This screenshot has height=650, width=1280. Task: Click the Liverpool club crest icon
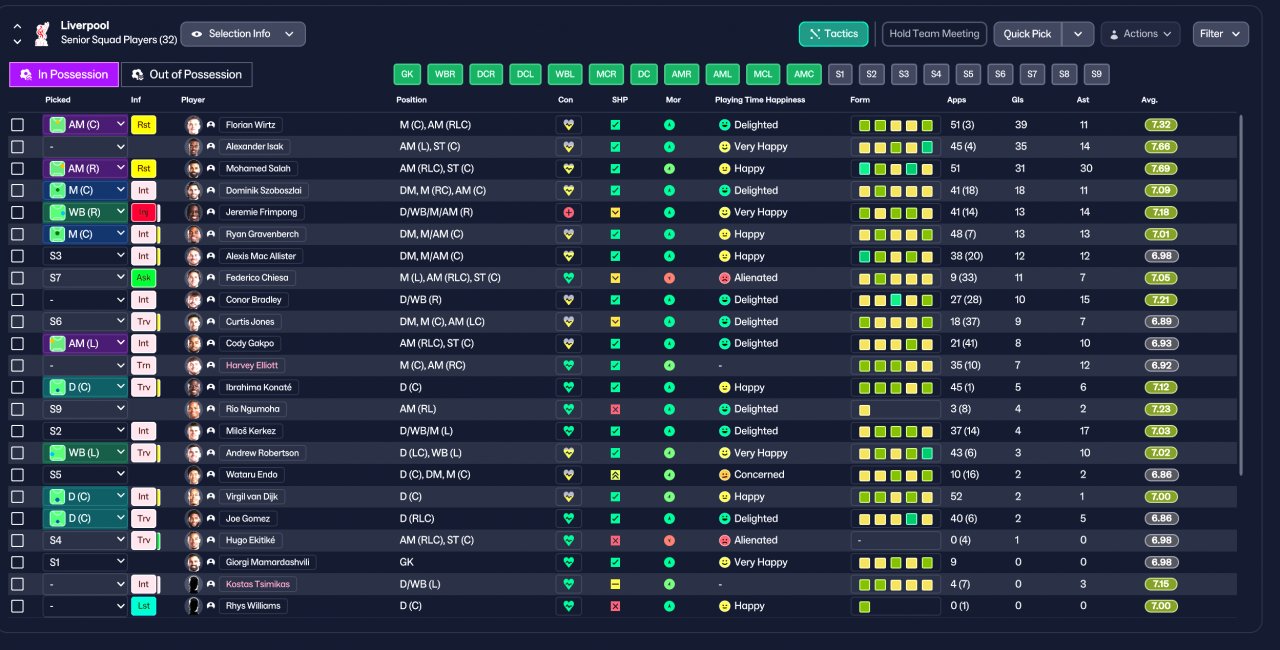[x=42, y=34]
